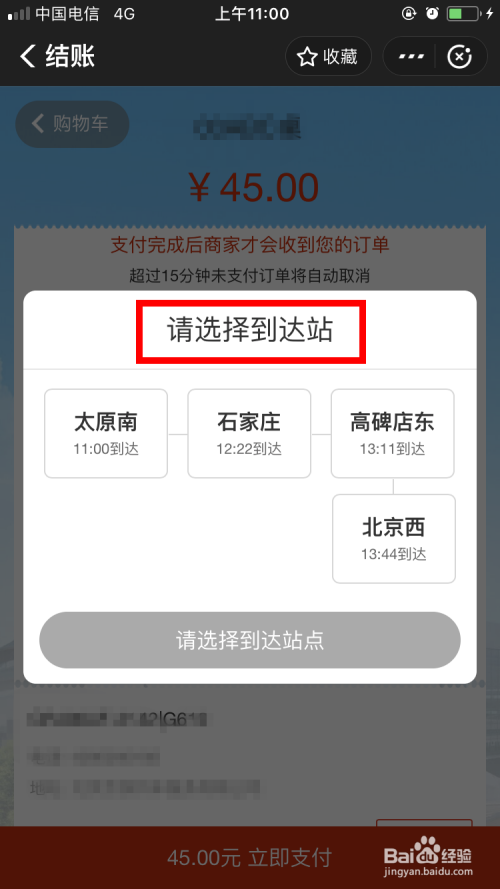Tap the signal strength bars icon
The width and height of the screenshot is (500, 889).
19,14
